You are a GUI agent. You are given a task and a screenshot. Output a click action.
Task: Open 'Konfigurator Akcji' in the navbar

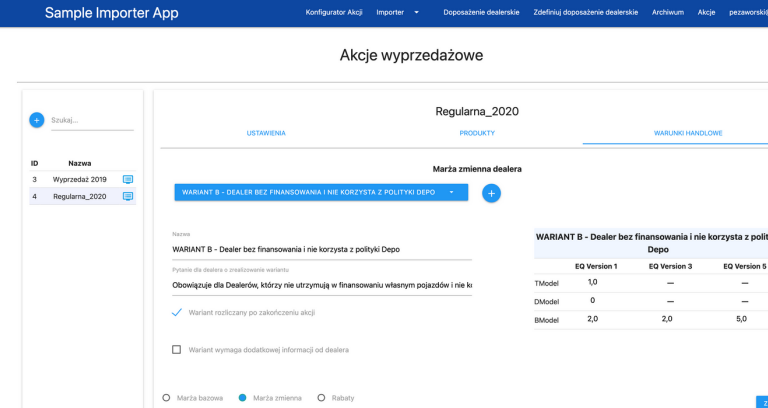click(335, 13)
